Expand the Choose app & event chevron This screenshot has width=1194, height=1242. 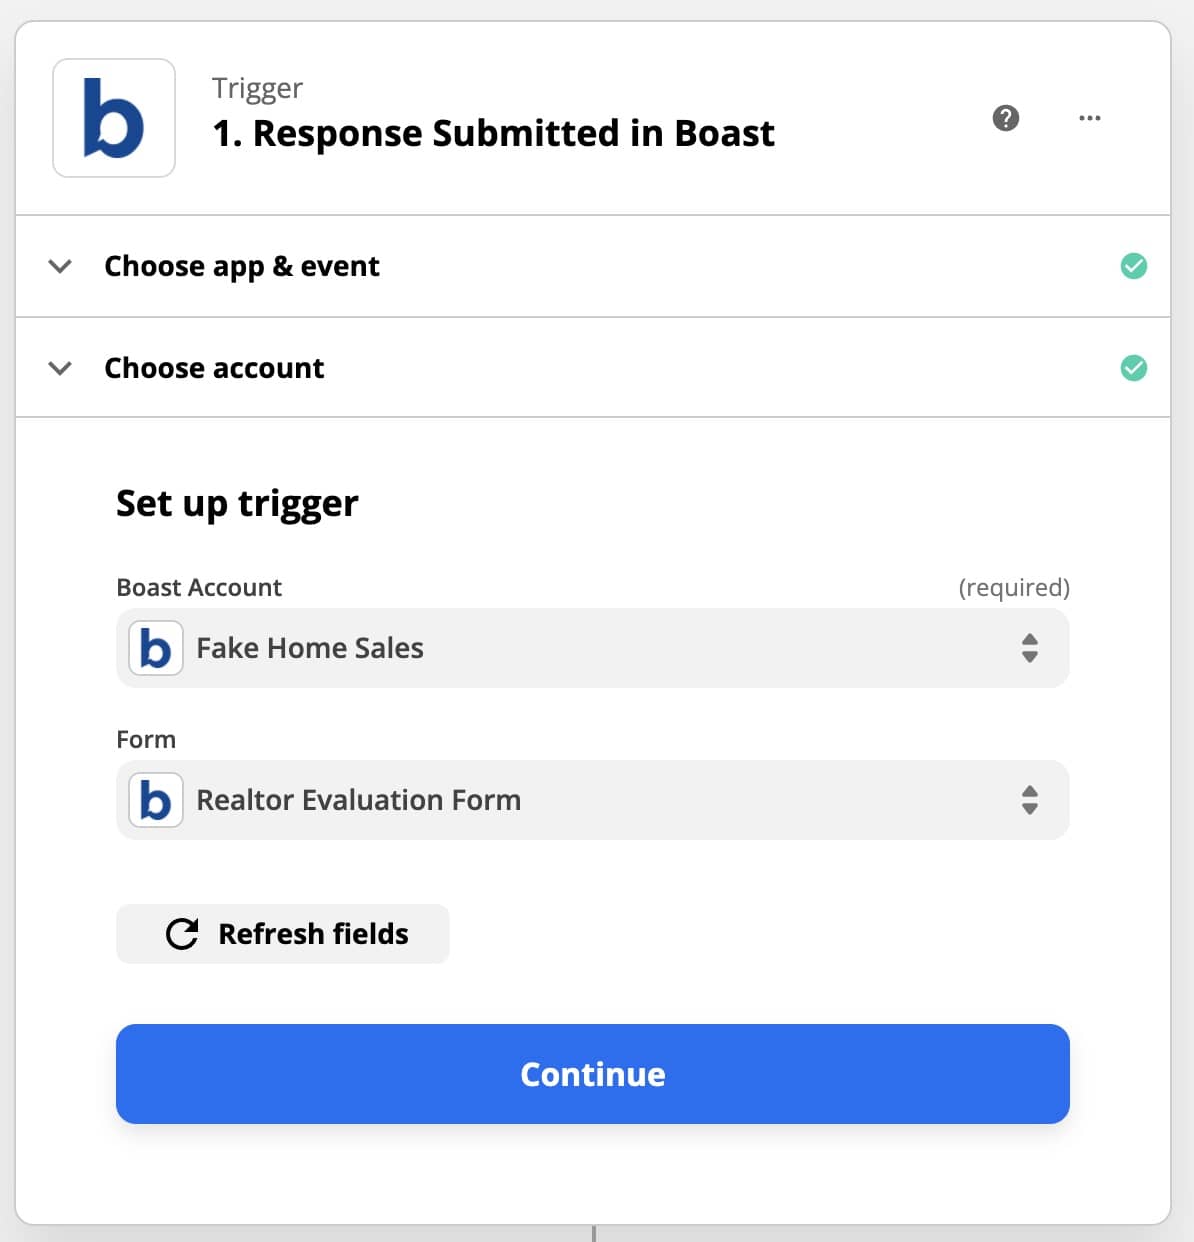coord(60,266)
